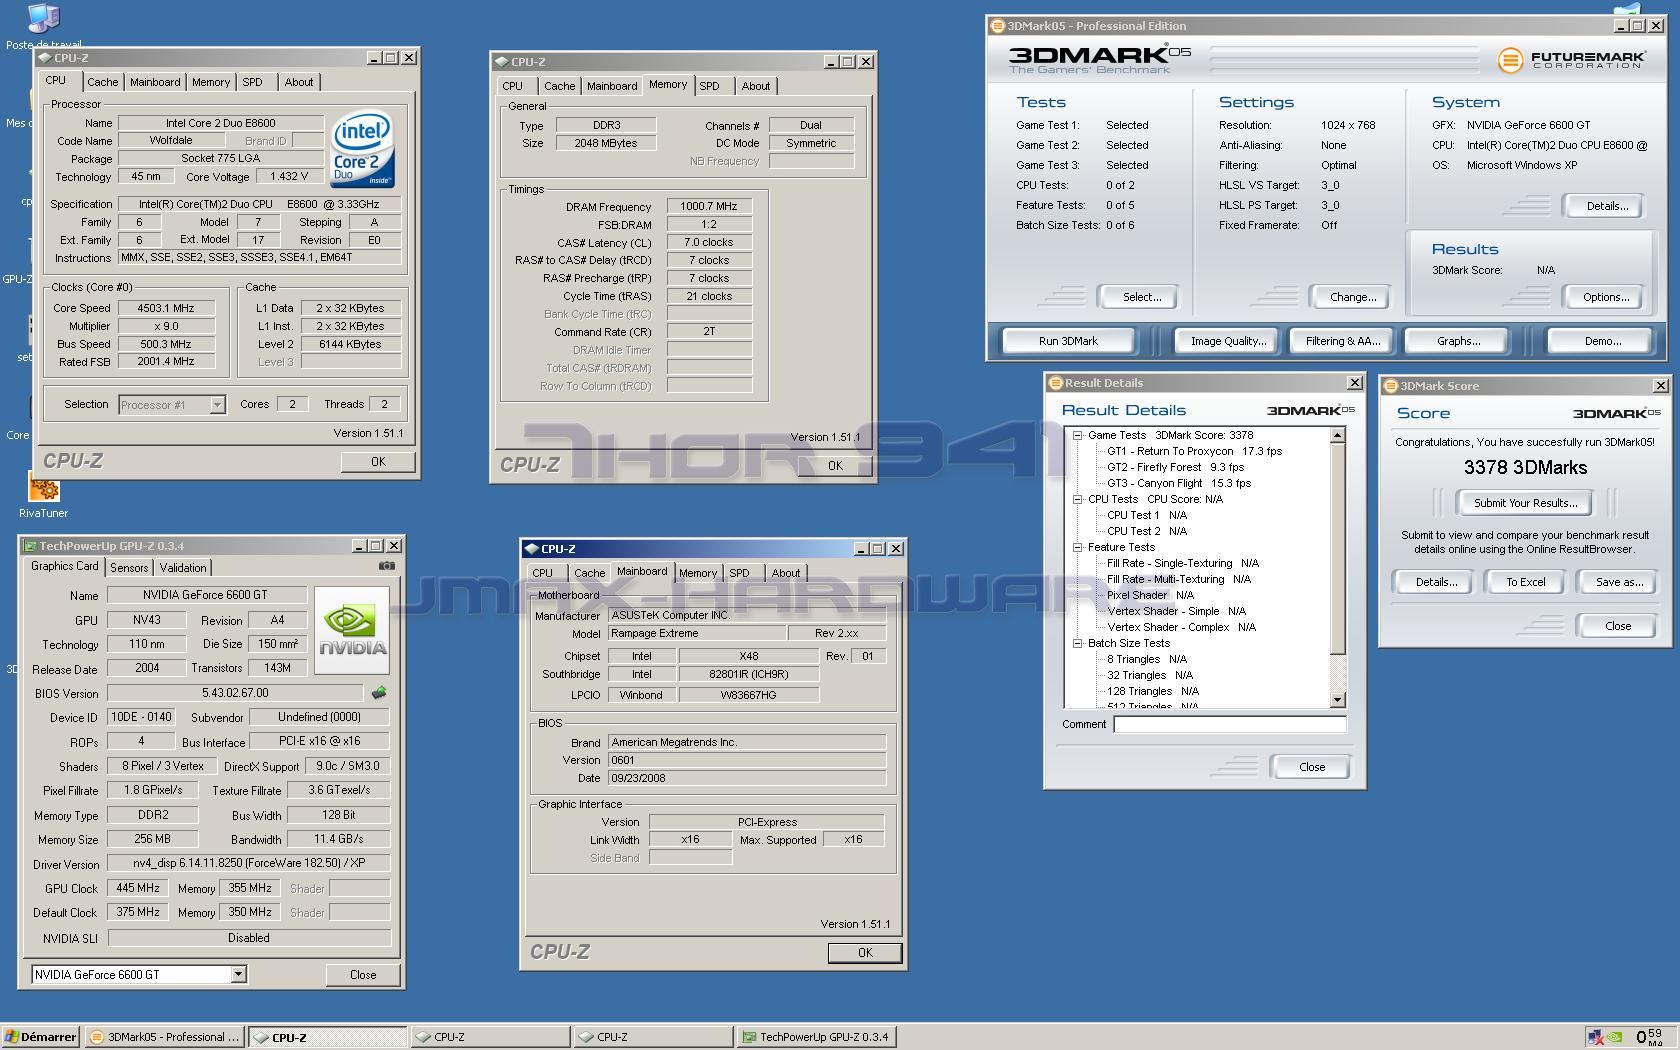The width and height of the screenshot is (1680, 1050).
Task: Click the 3378 3DMarks score text
Action: [1525, 467]
